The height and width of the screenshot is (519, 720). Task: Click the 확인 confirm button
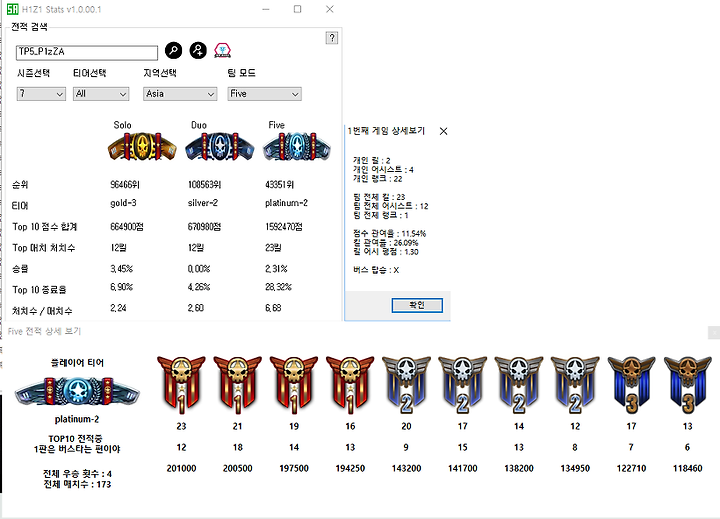pos(417,305)
